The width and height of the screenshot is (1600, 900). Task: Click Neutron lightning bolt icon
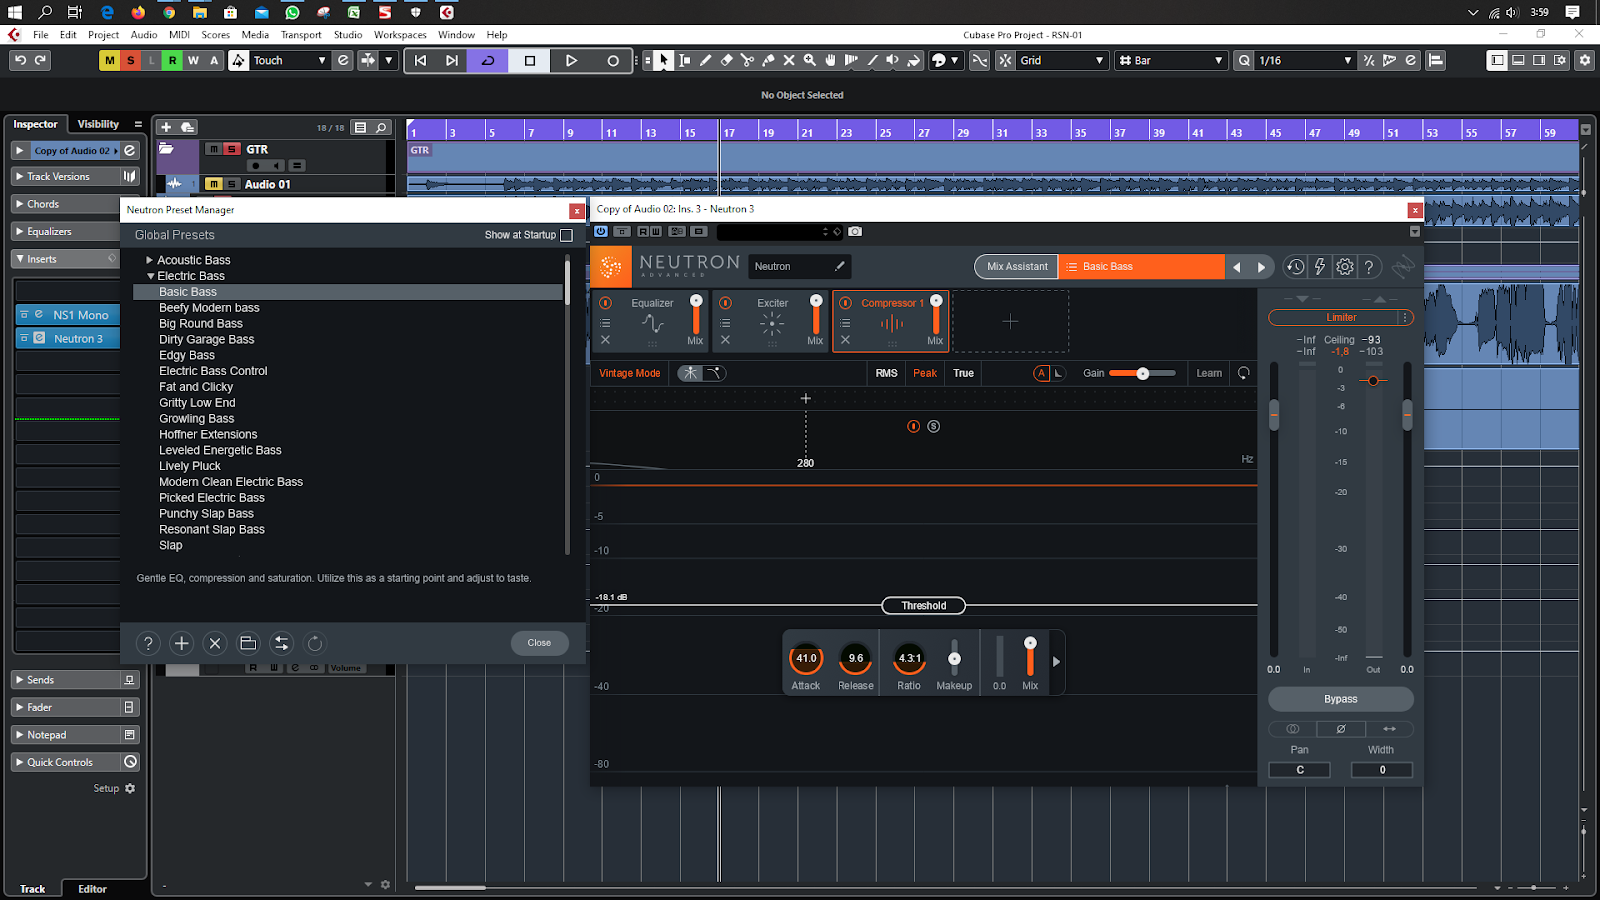1320,267
